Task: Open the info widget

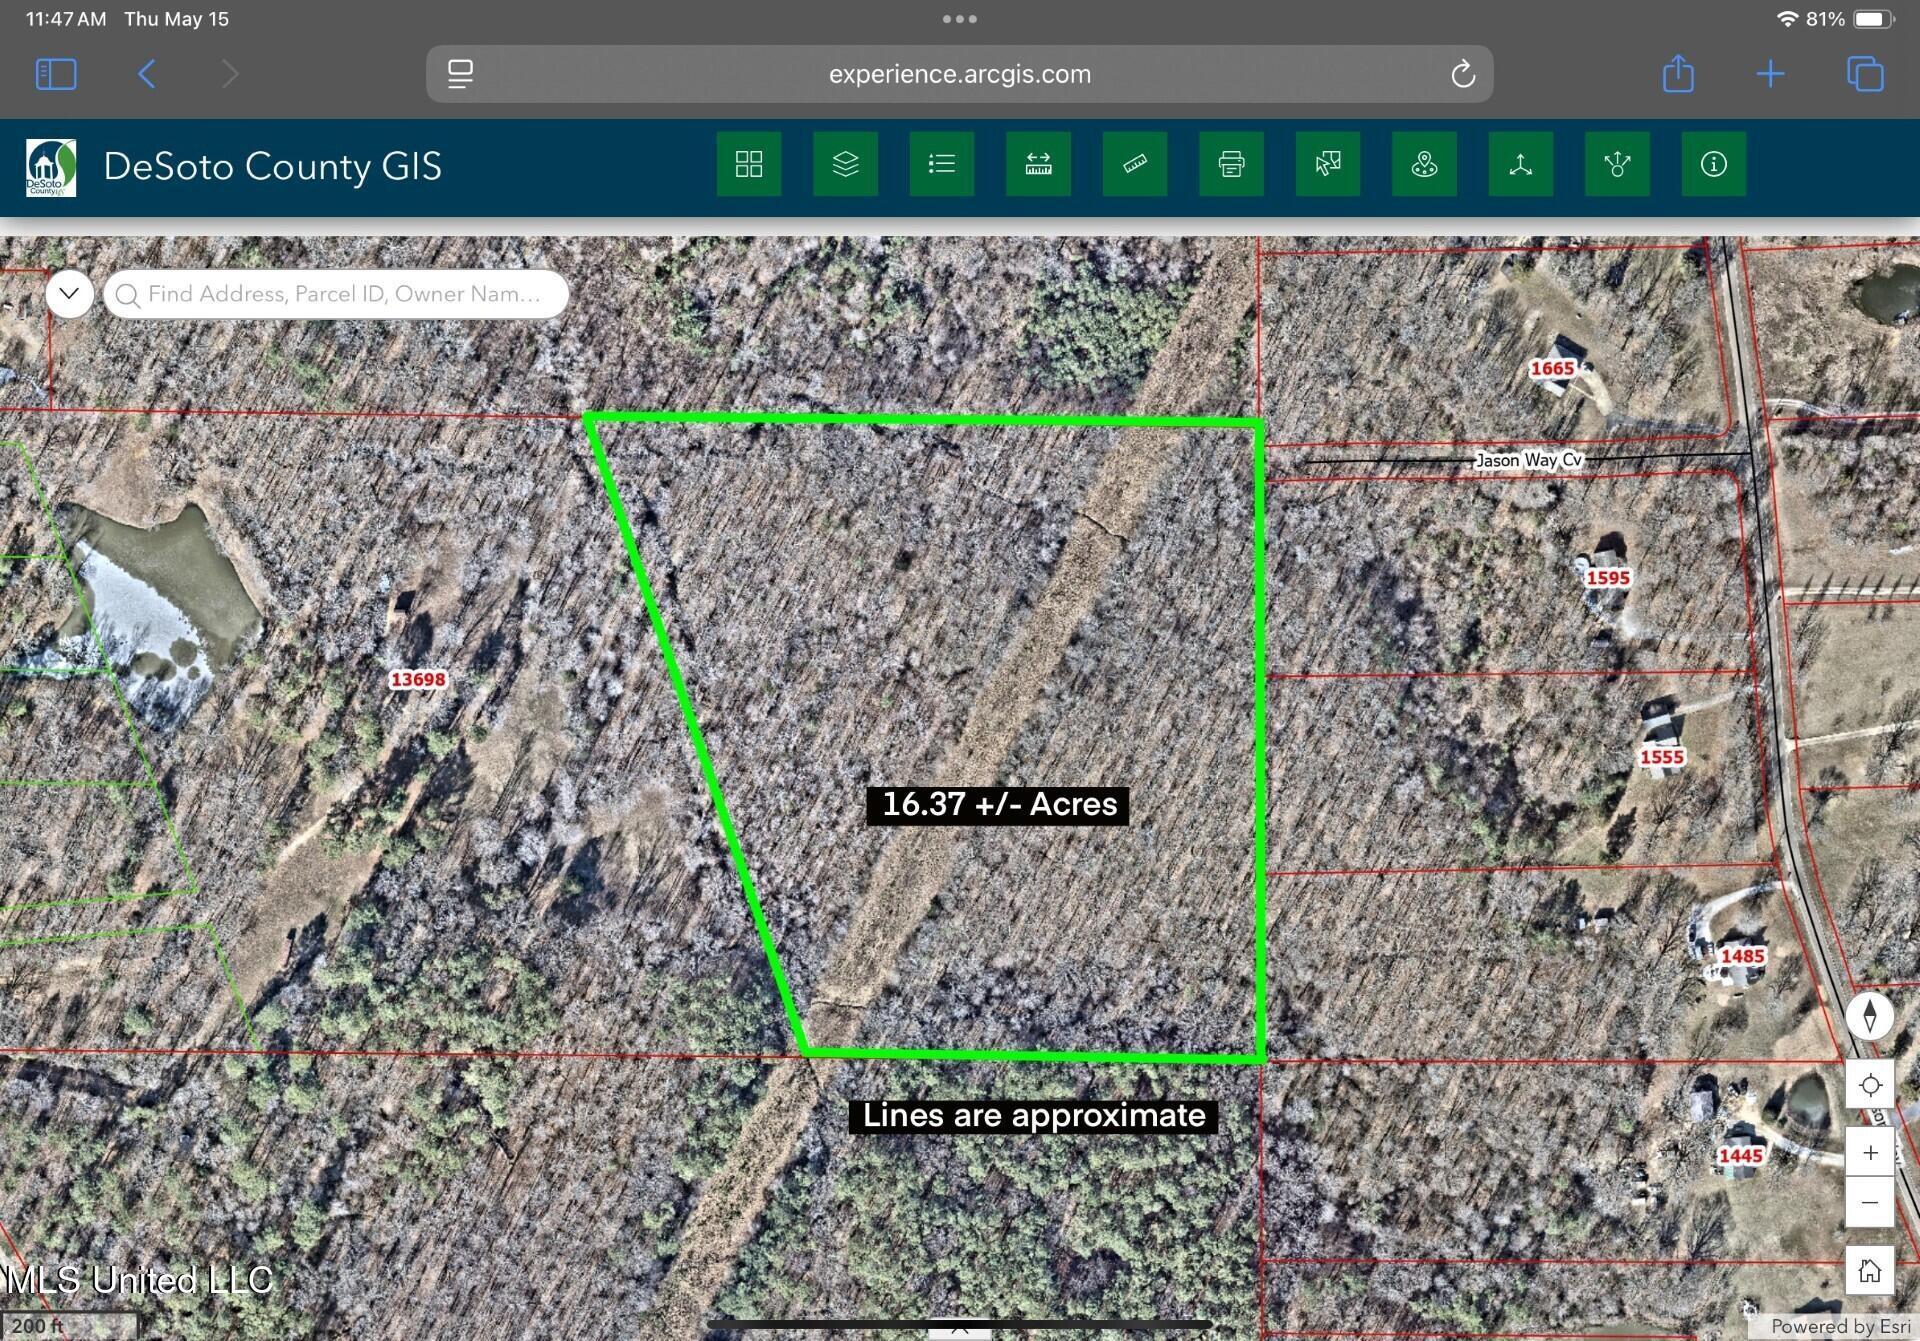Action: tap(1713, 164)
